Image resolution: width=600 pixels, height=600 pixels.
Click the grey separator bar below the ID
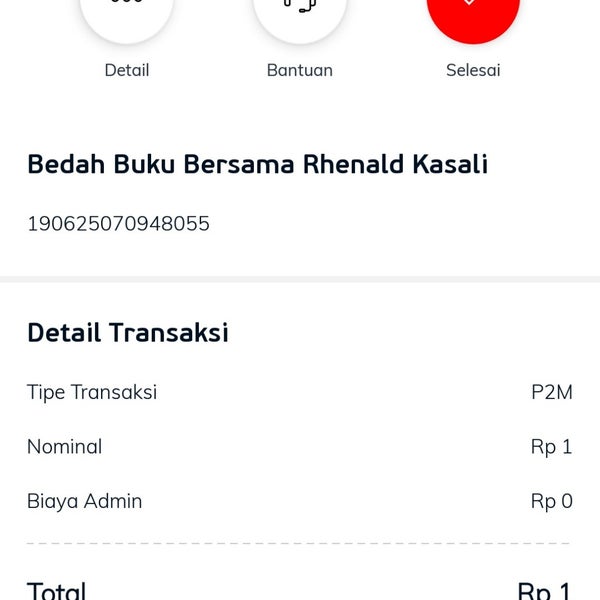point(300,279)
